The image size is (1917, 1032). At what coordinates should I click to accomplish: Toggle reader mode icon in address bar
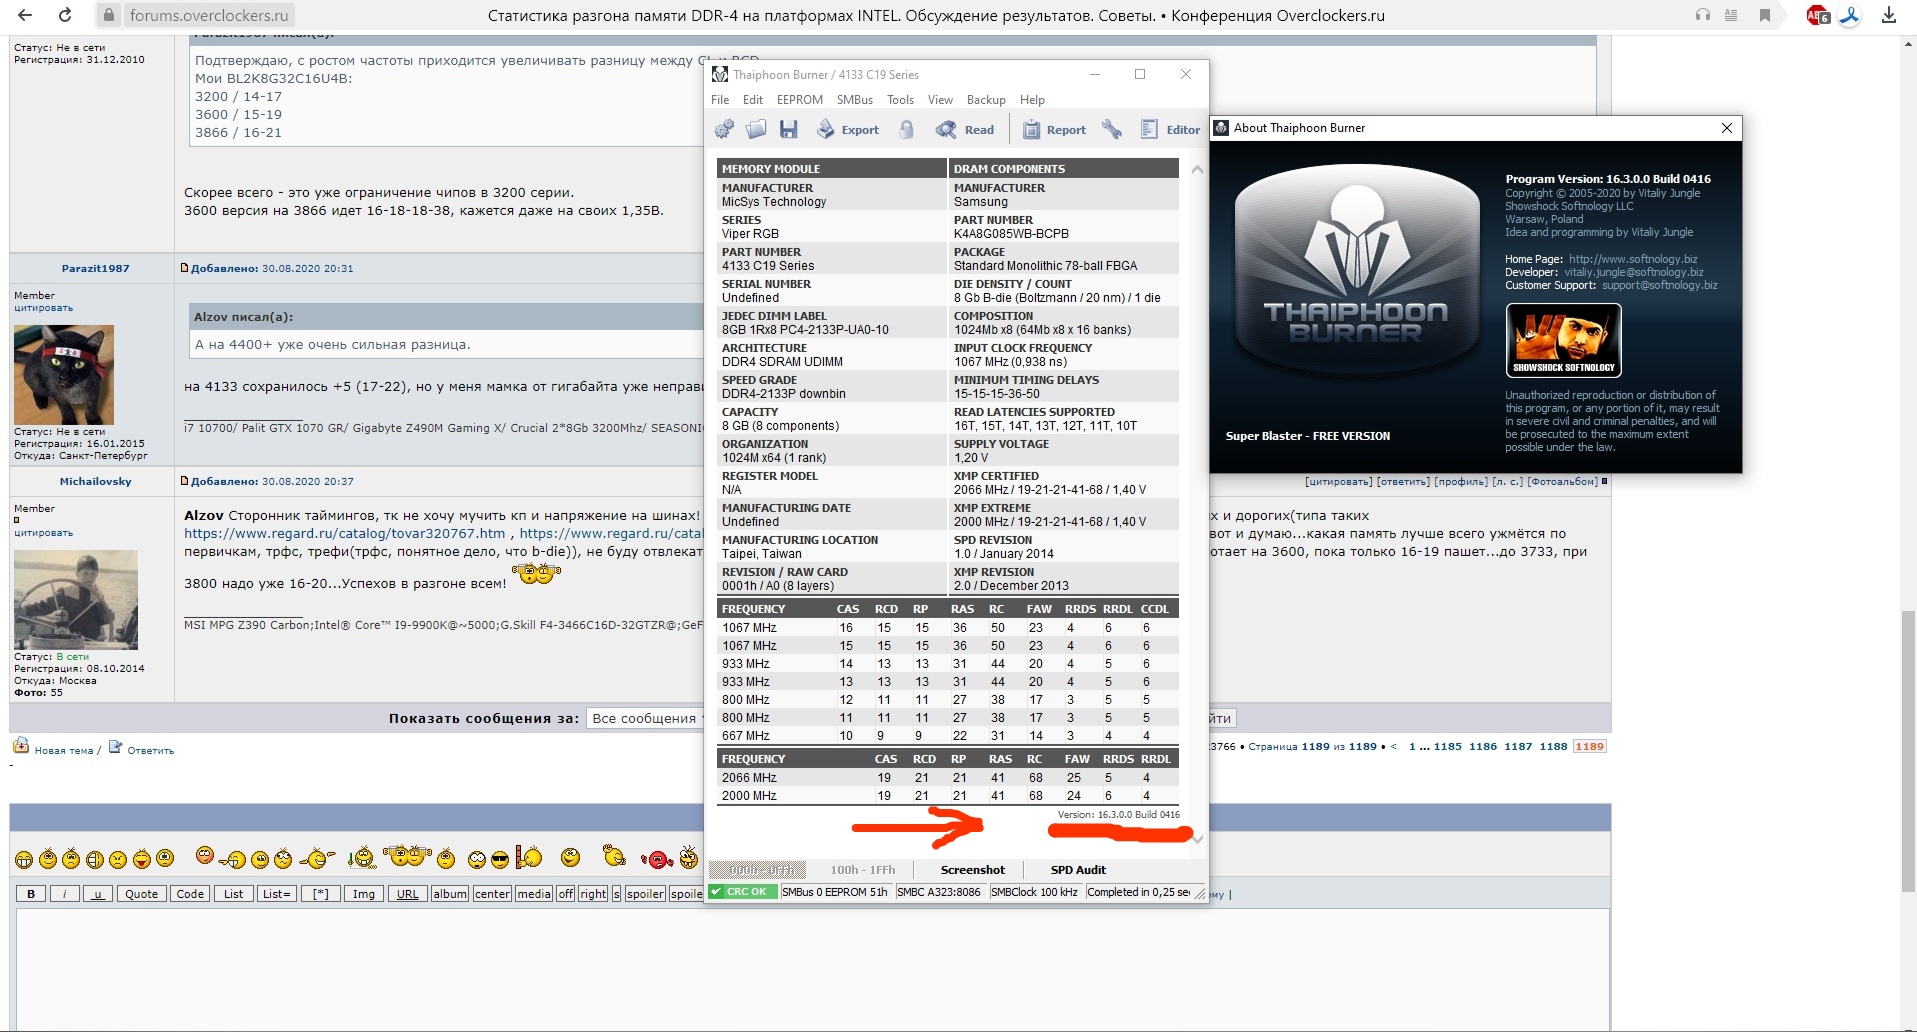tap(1731, 15)
